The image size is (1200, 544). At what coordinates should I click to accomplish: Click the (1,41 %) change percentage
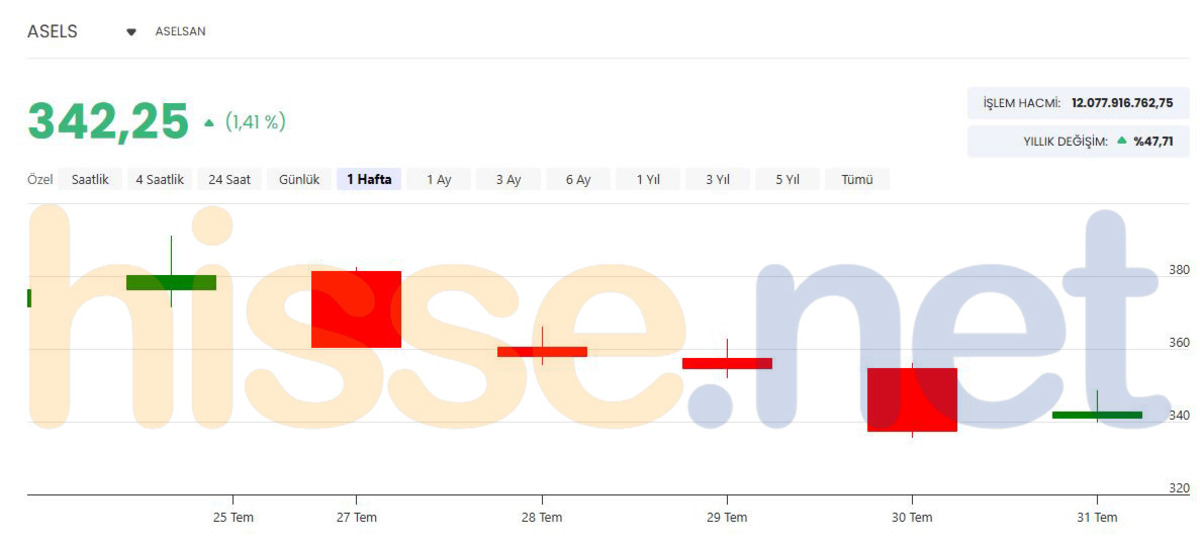[x=255, y=122]
